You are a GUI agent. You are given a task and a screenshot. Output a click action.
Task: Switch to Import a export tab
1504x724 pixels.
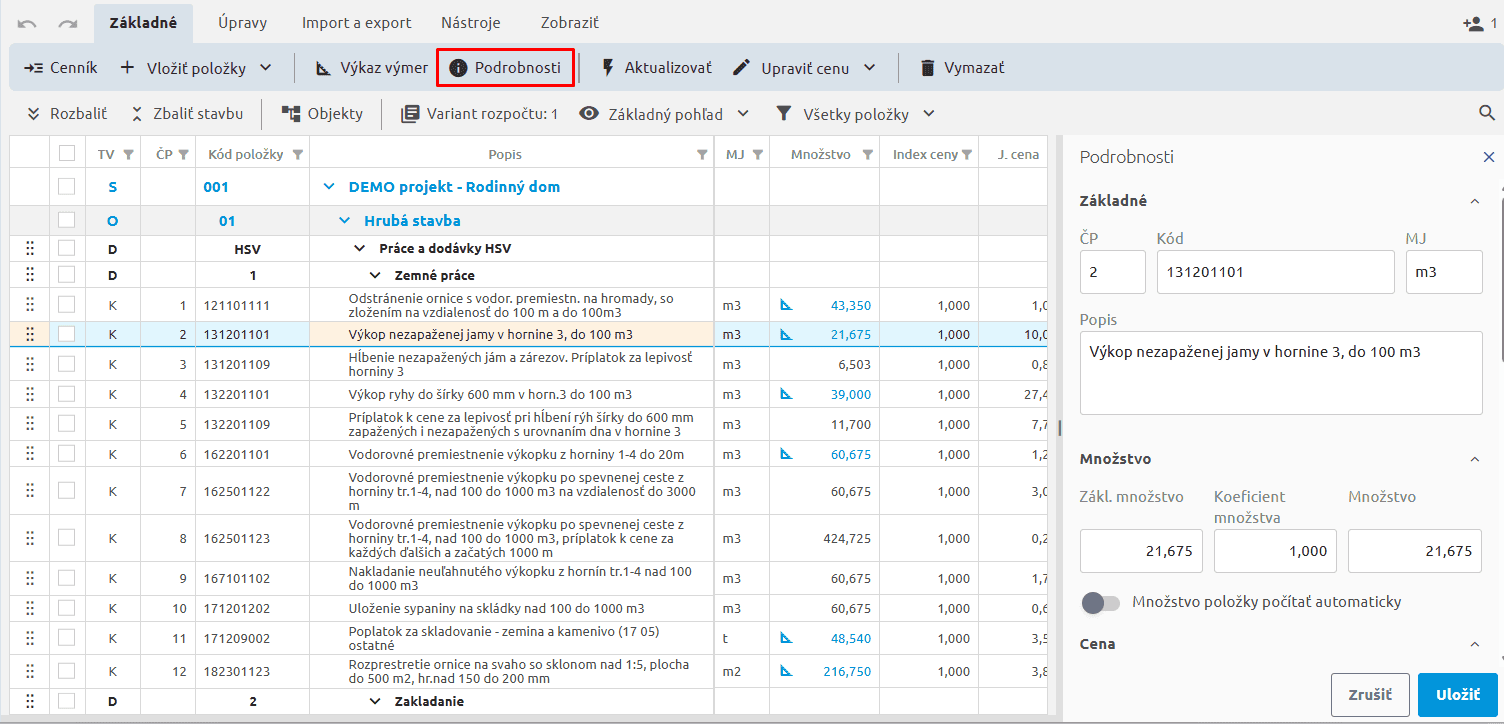coord(357,22)
